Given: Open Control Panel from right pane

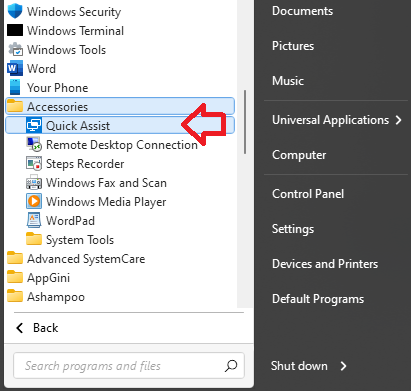Looking at the screenshot, I should tap(308, 194).
